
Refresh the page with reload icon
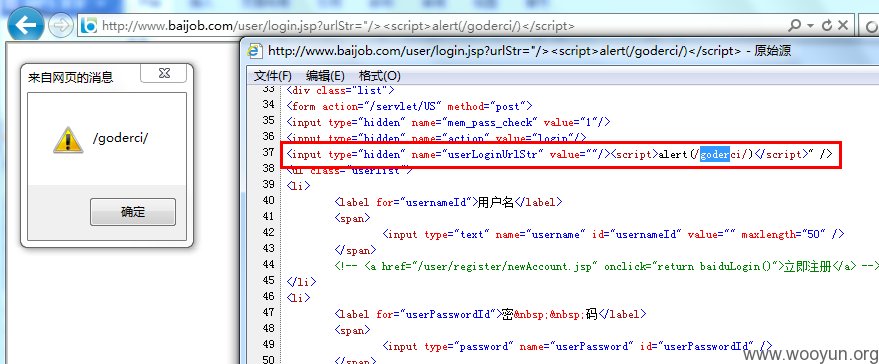point(826,26)
